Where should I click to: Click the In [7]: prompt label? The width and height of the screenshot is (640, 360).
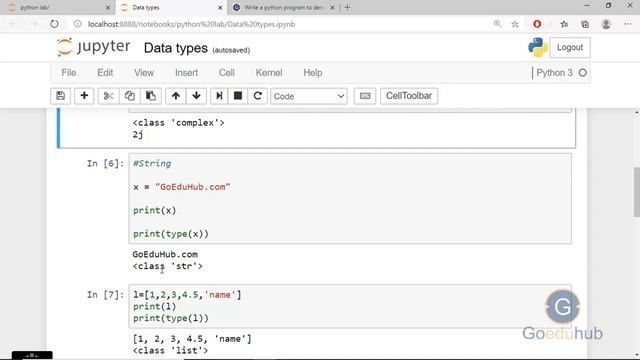pyautogui.click(x=105, y=295)
